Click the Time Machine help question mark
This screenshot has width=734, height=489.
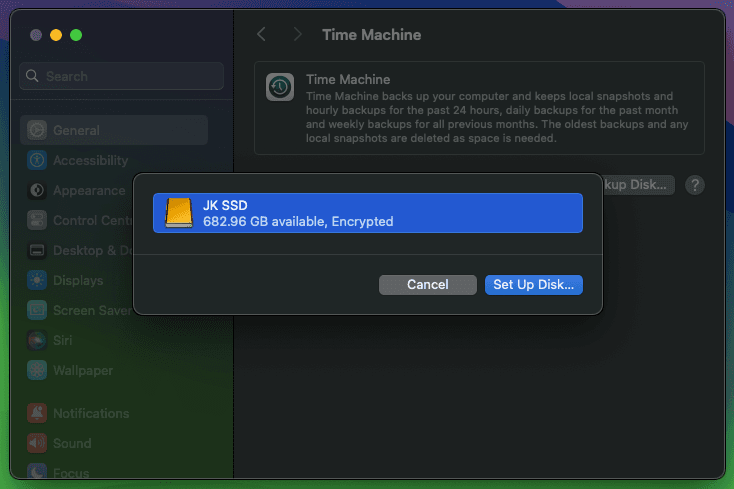tap(695, 185)
